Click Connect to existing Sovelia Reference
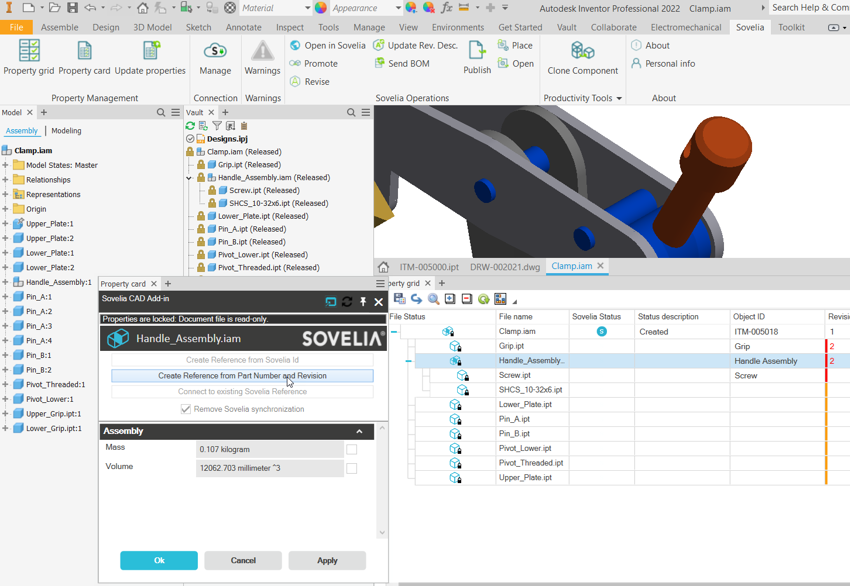The image size is (850, 586). [242, 391]
